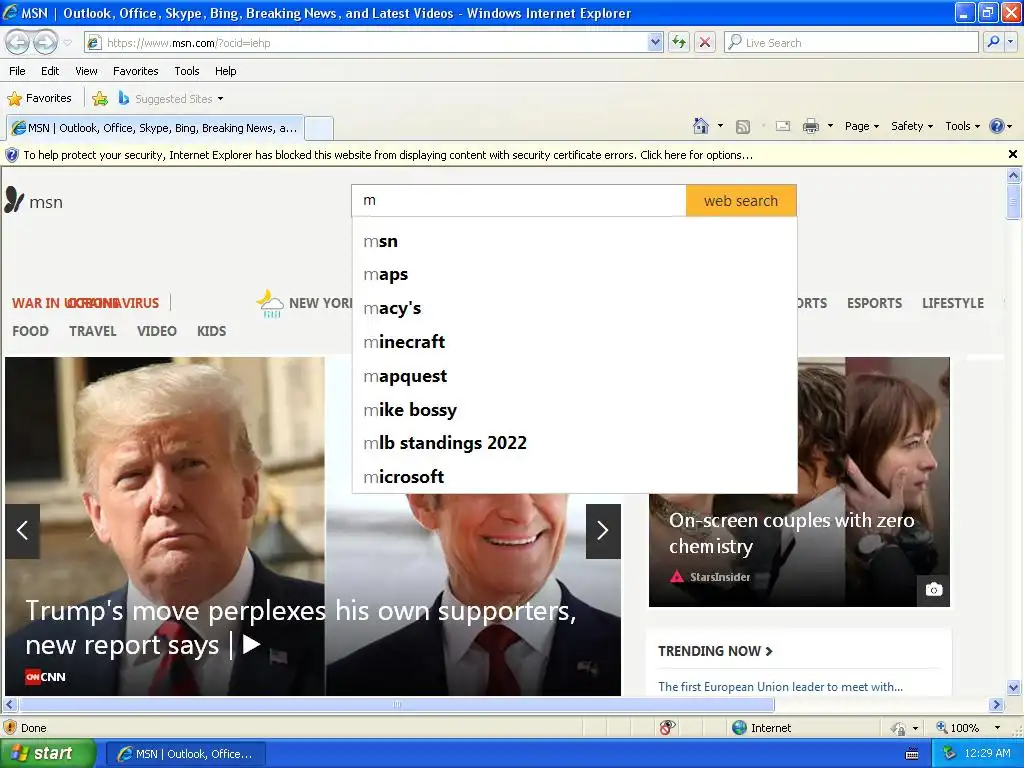1024x768 pixels.
Task: Click the orange web search button
Action: coord(741,200)
